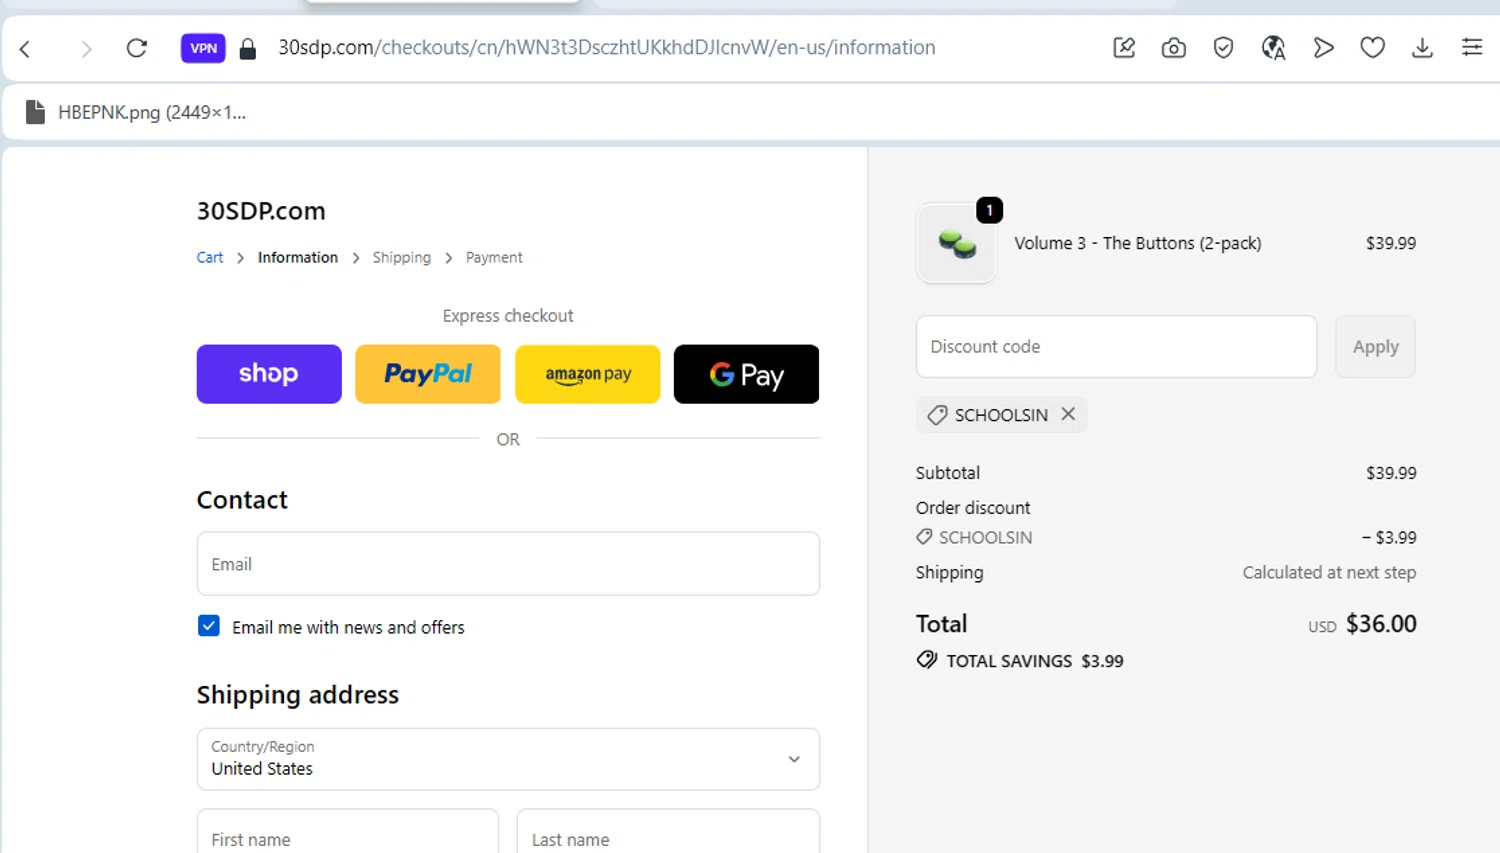This screenshot has width=1500, height=853.
Task: Click the "Volume 3 - The Buttons (2-pack)" text
Action: pos(1138,243)
